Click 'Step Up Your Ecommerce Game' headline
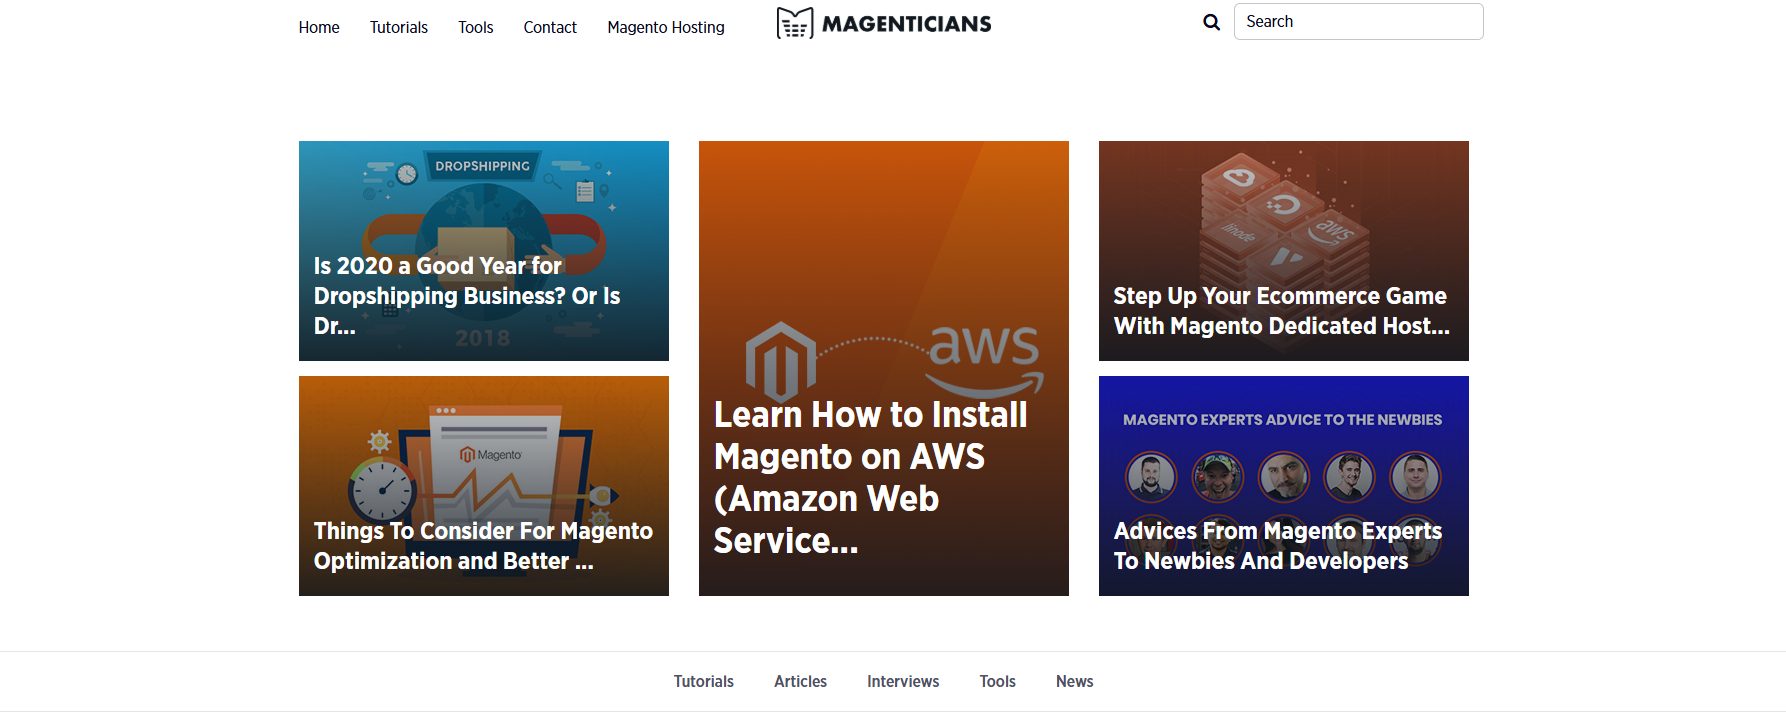 click(1281, 311)
